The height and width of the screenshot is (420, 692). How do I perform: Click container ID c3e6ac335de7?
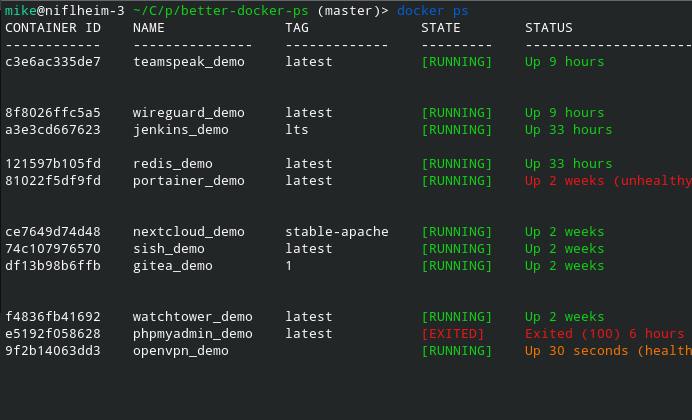point(53,62)
